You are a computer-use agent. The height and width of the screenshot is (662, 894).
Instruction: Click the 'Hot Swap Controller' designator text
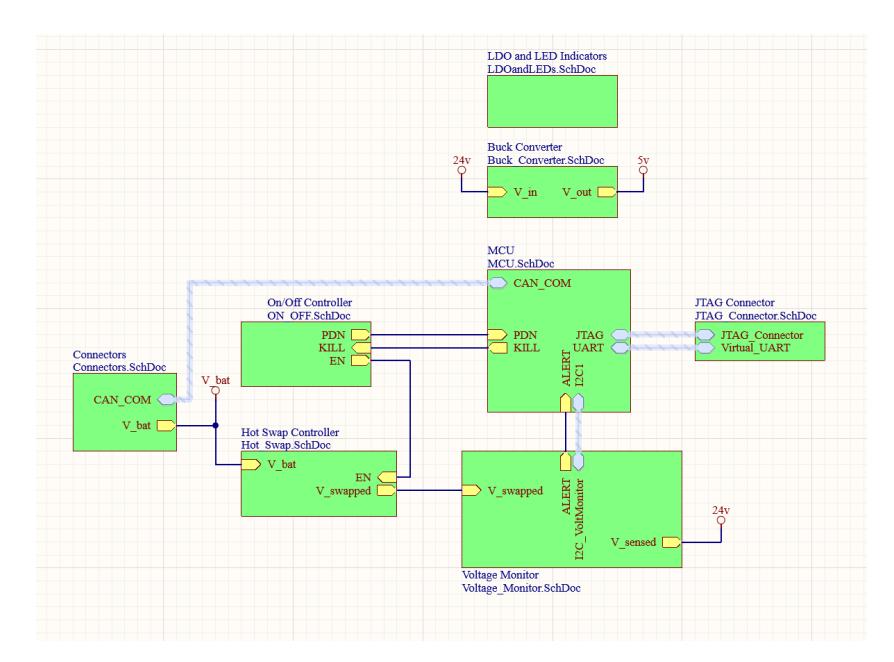point(290,432)
